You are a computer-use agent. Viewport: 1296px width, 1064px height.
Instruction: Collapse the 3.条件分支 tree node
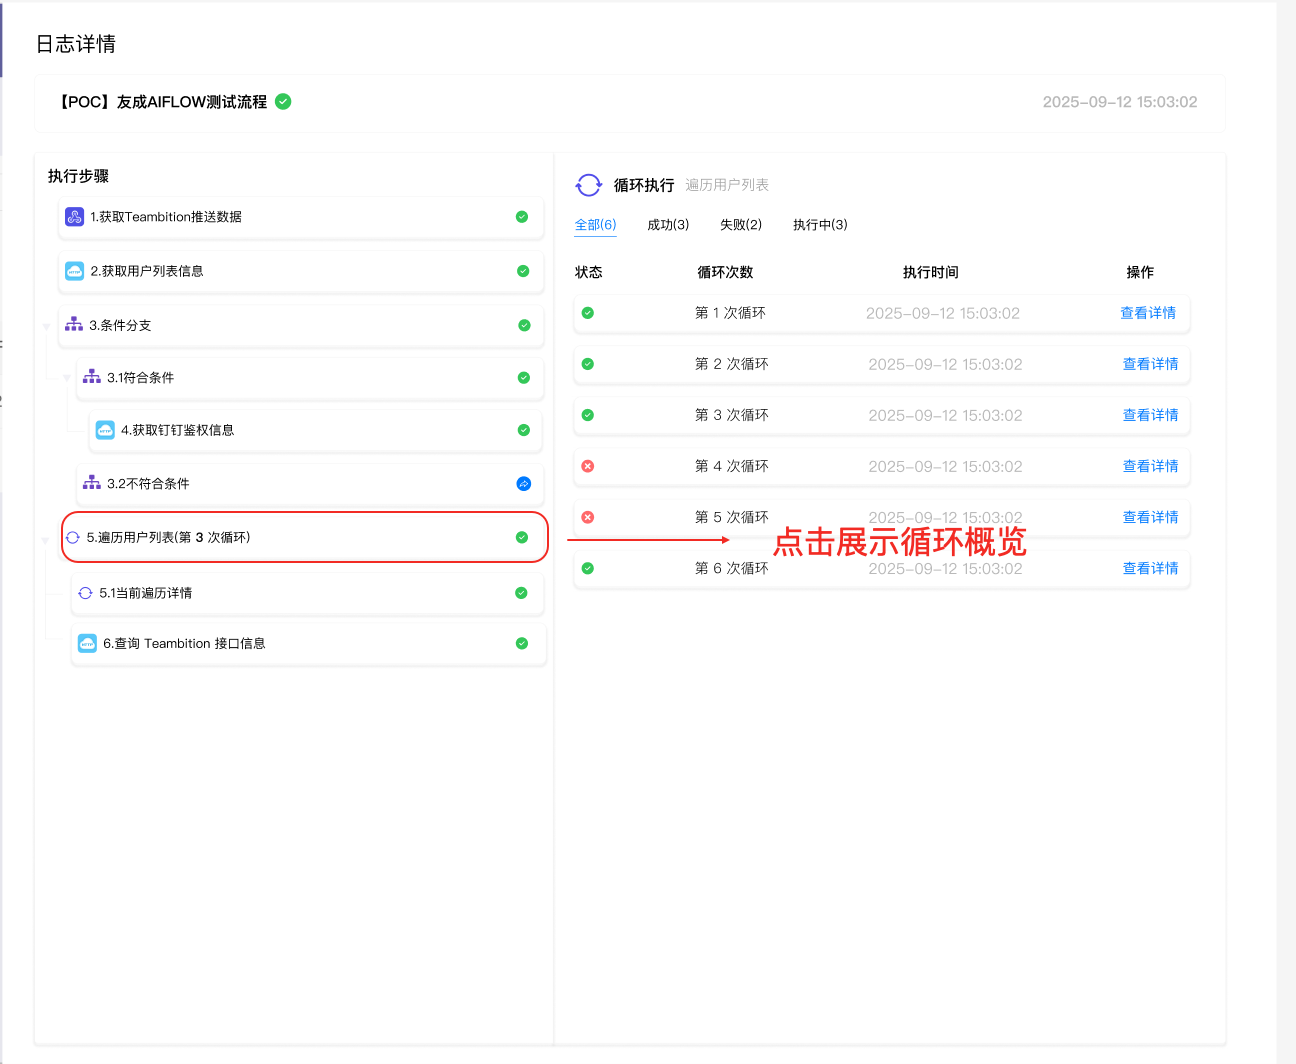tap(46, 326)
